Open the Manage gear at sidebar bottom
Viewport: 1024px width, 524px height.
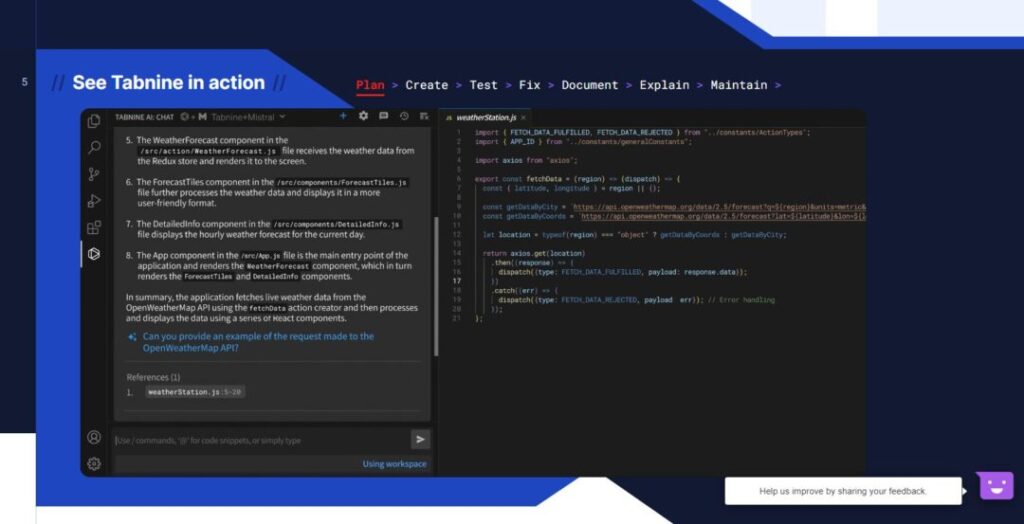point(94,464)
